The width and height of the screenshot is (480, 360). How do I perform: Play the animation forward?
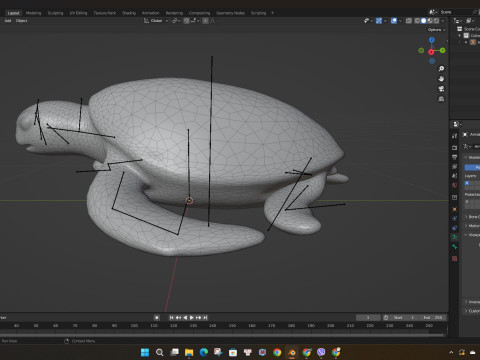pyautogui.click(x=192, y=317)
